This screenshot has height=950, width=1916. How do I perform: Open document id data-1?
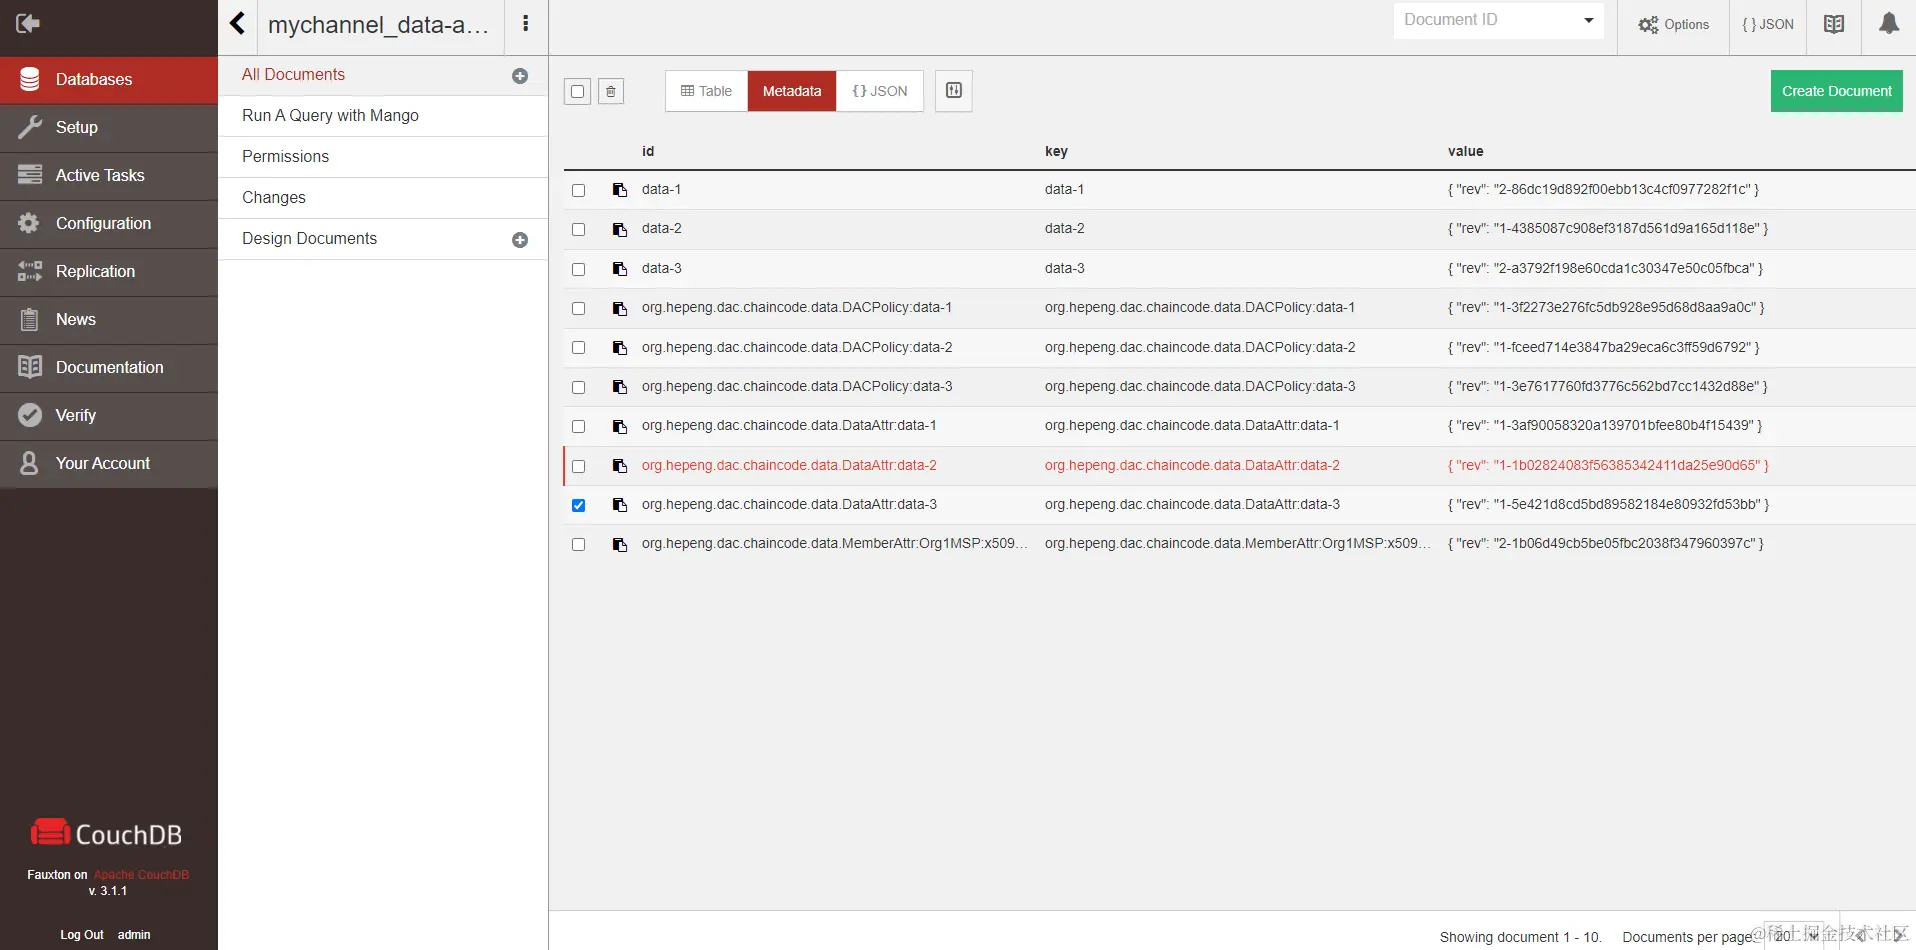pyautogui.click(x=661, y=189)
